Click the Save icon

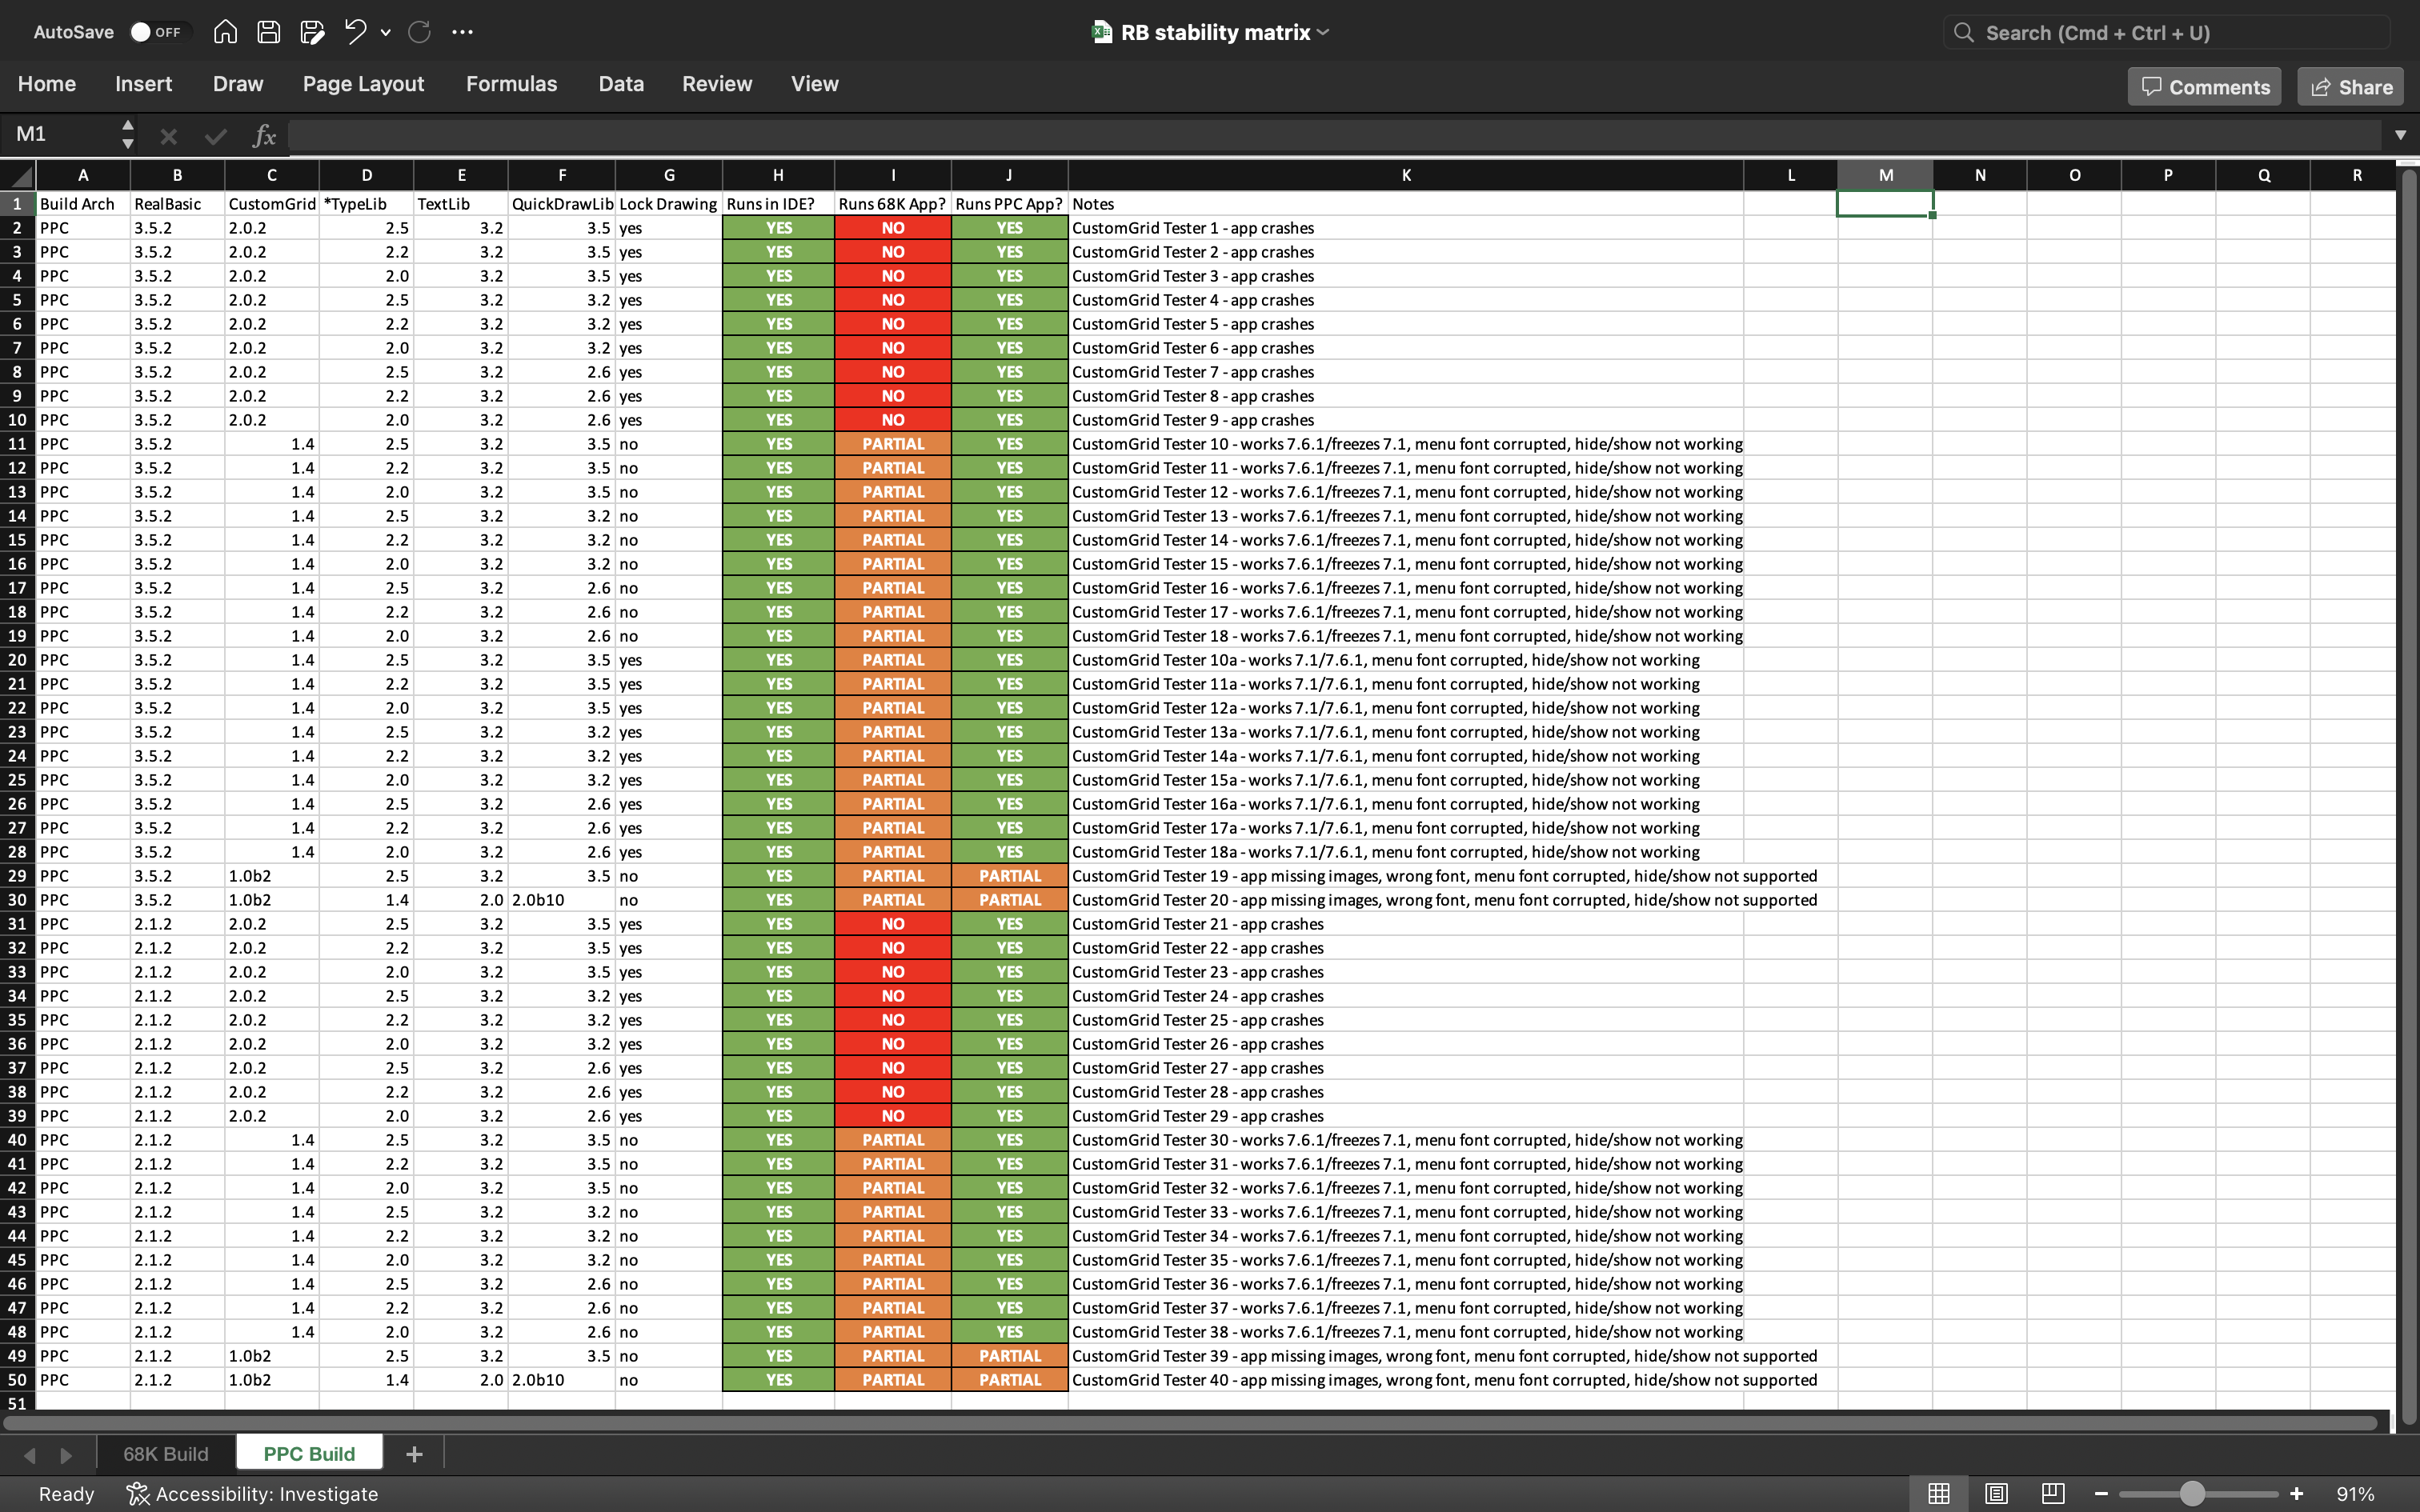pyautogui.click(x=268, y=32)
